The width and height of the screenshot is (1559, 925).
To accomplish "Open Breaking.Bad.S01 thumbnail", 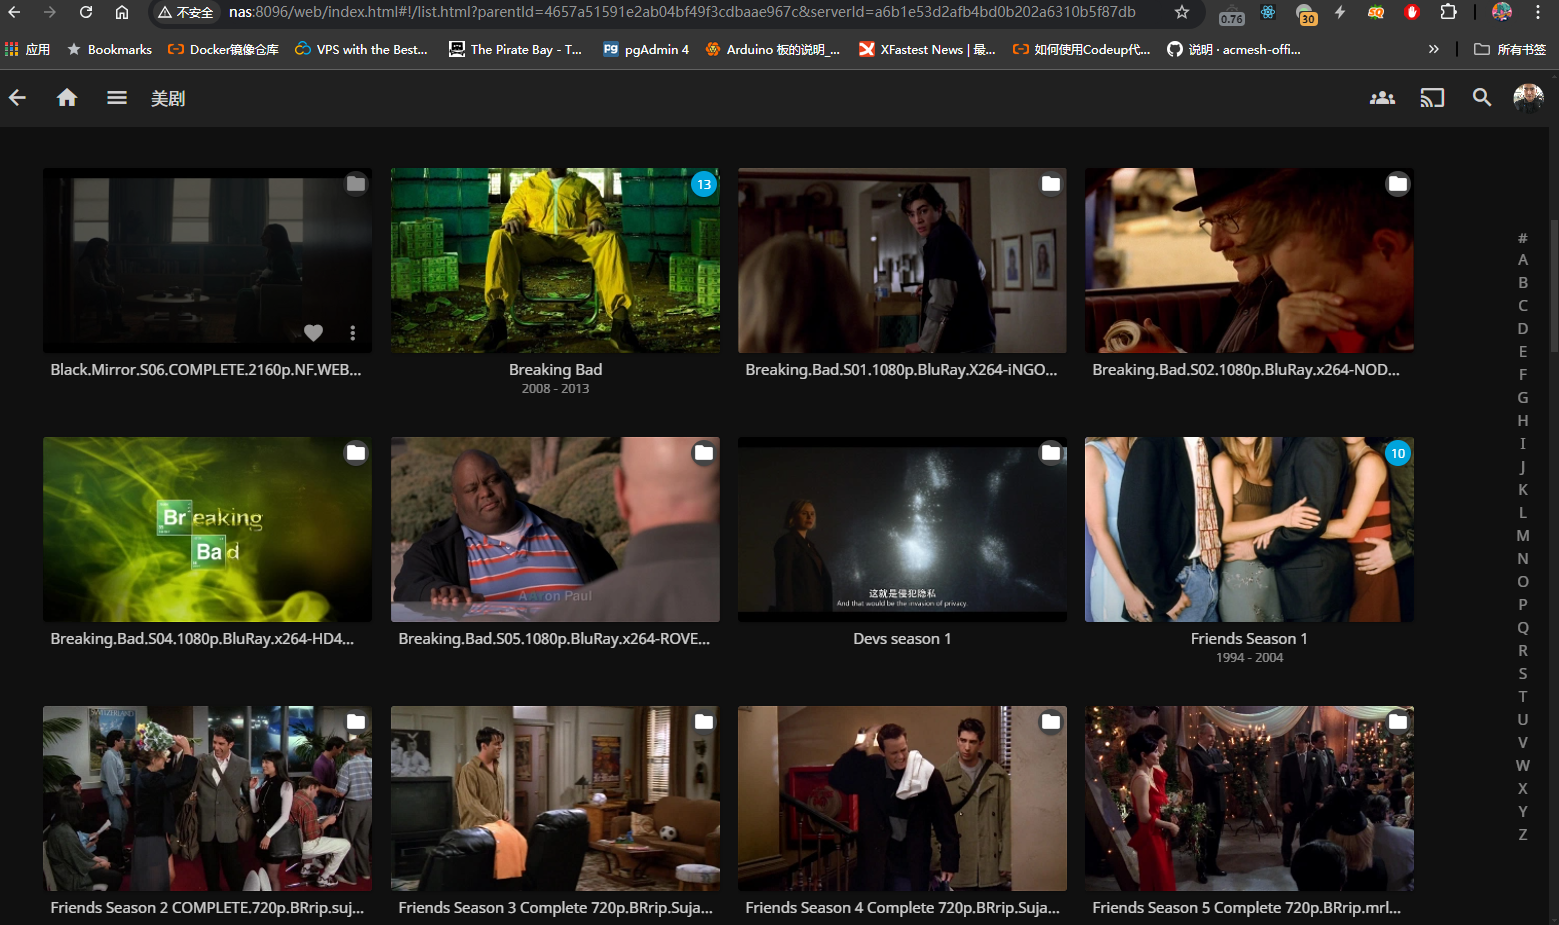I will [x=902, y=260].
